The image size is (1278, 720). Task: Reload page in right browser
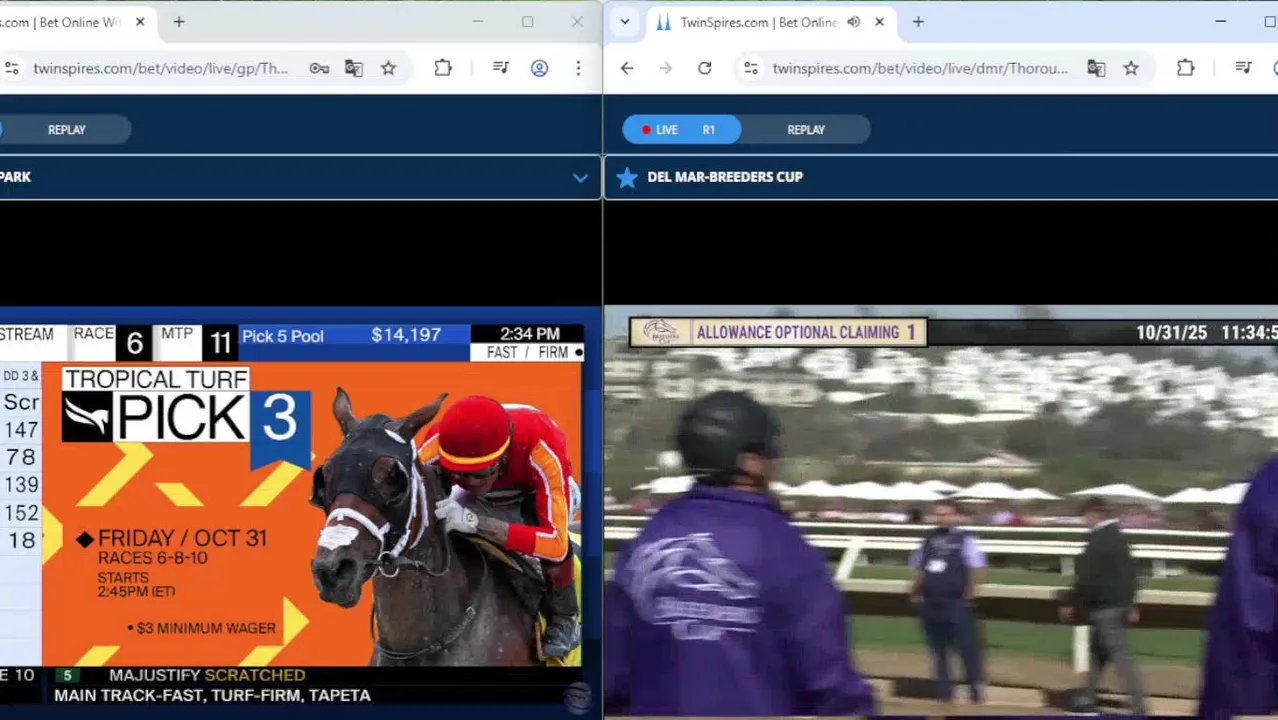coord(705,68)
